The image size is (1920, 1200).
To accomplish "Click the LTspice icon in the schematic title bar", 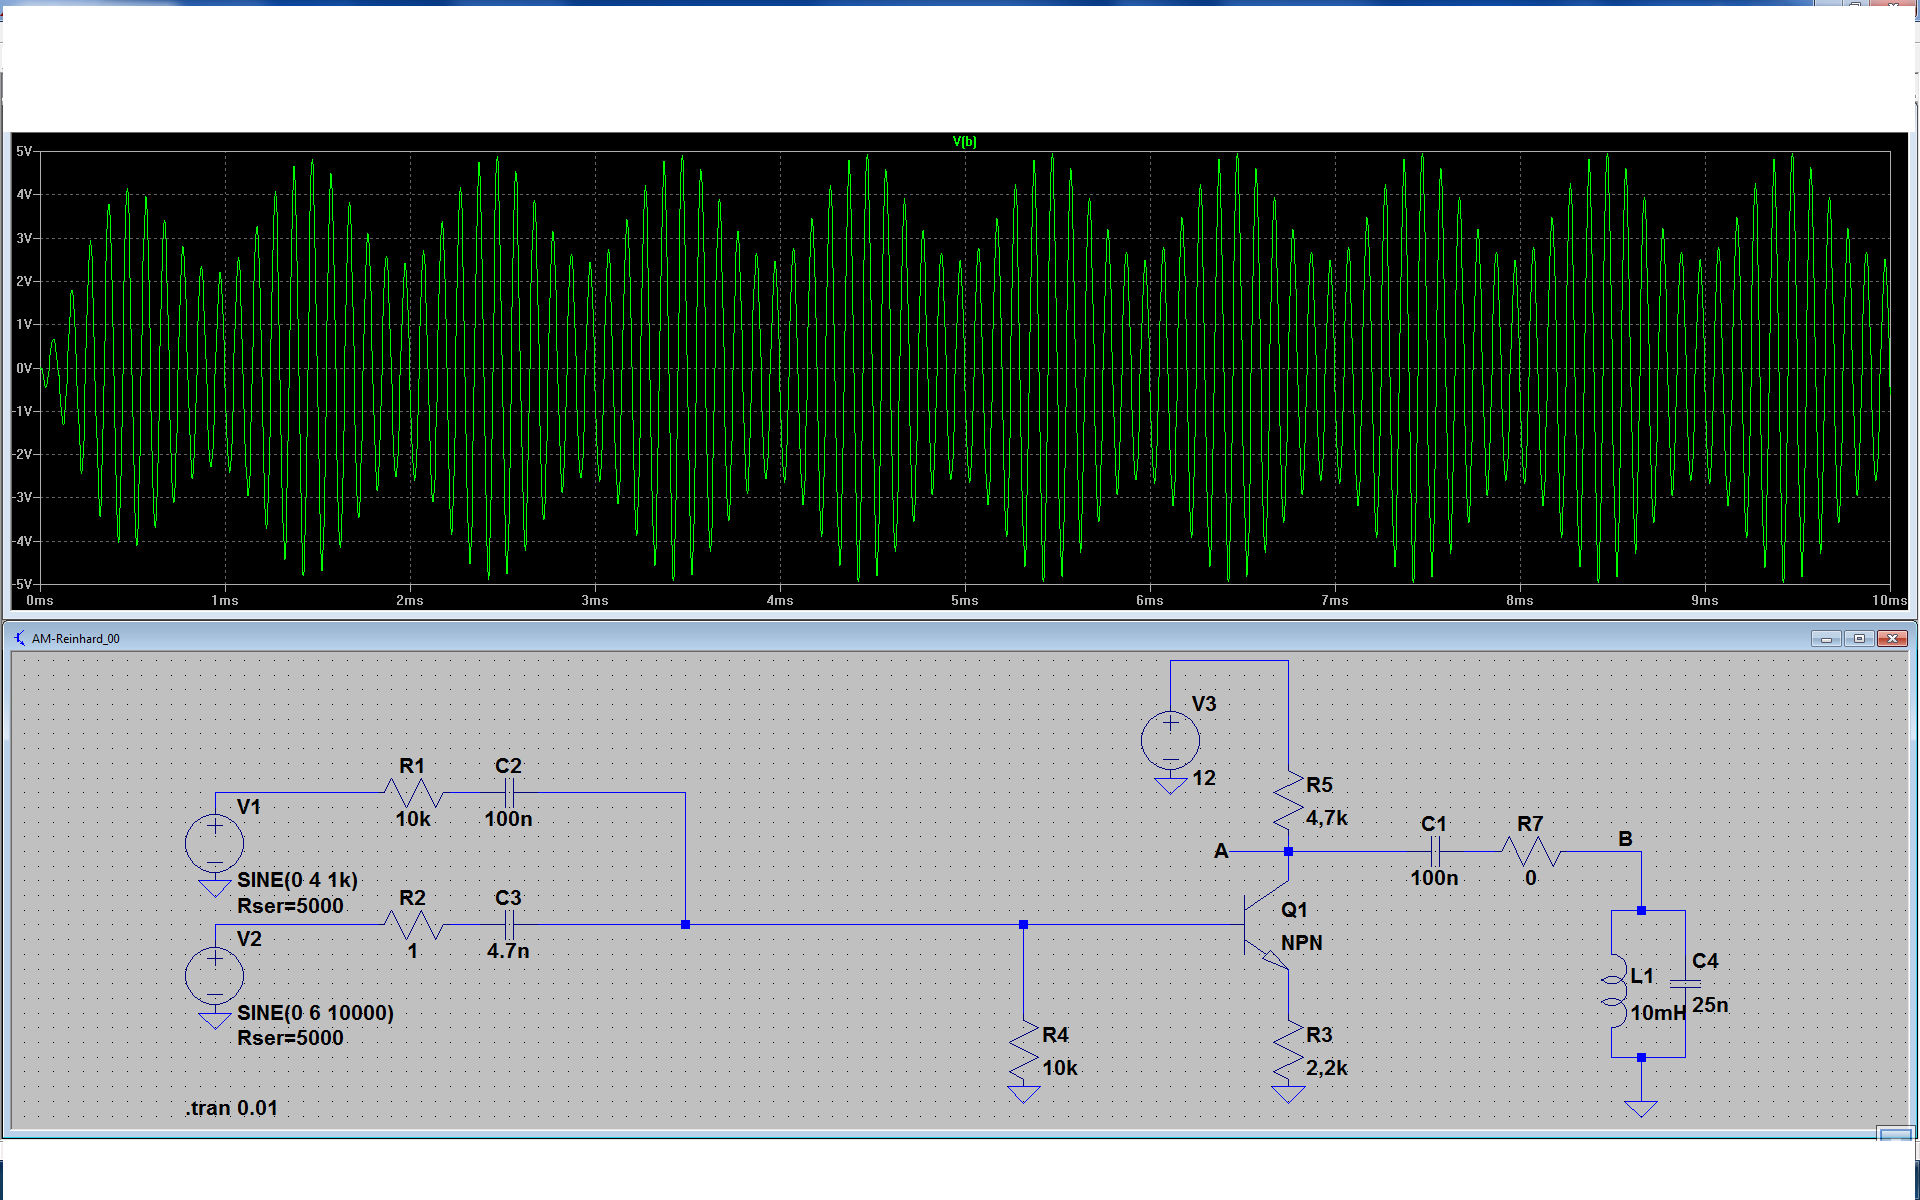I will 20,638.
